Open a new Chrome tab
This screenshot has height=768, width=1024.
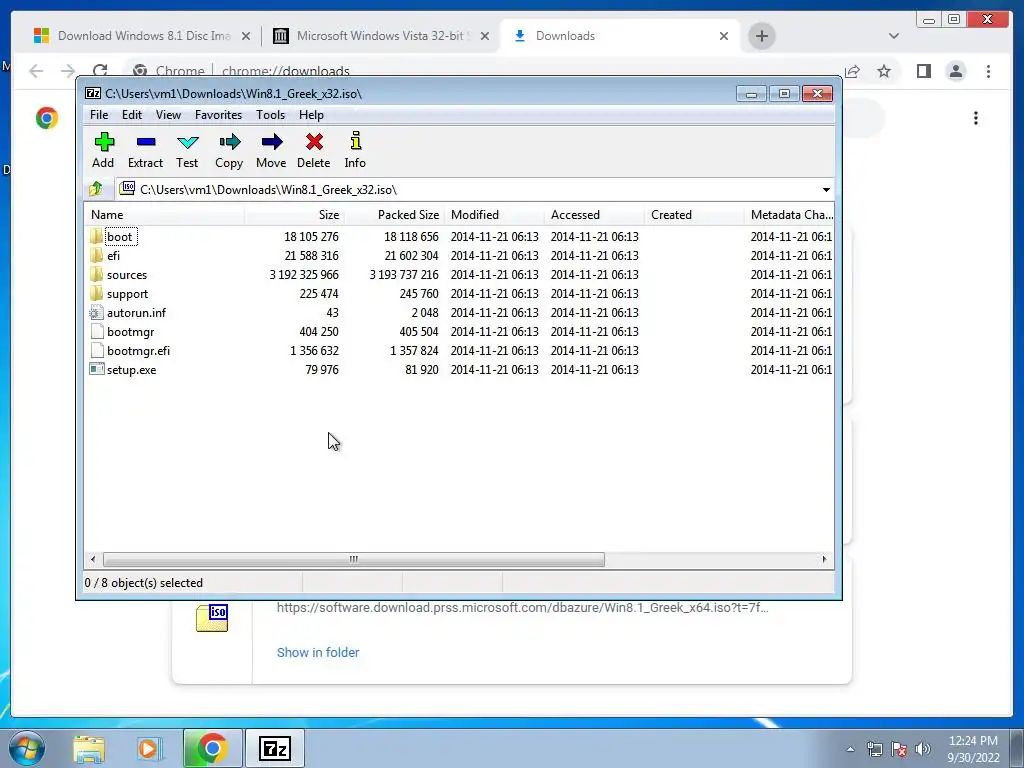(761, 36)
